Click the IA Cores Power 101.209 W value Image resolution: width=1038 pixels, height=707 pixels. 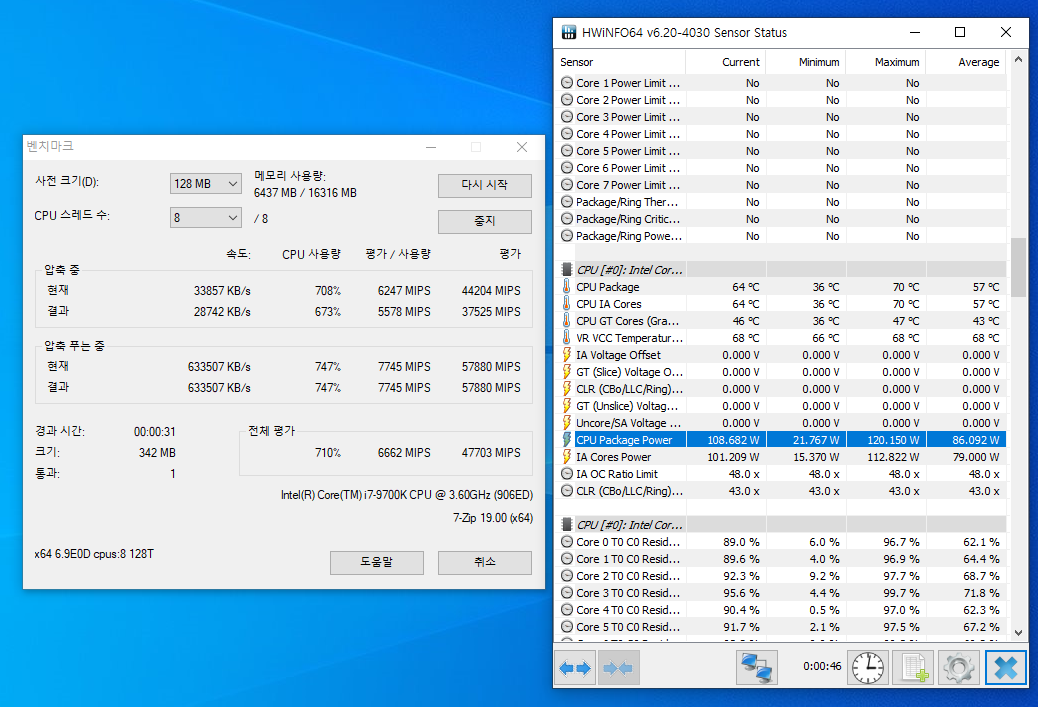tap(733, 457)
